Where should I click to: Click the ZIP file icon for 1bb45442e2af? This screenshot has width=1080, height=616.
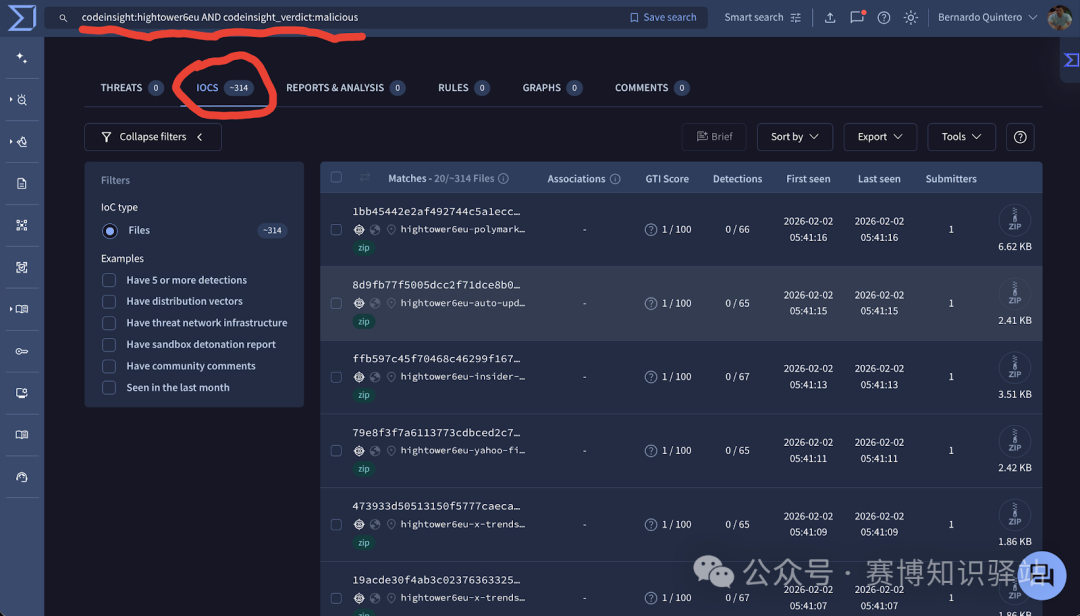coord(1015,220)
